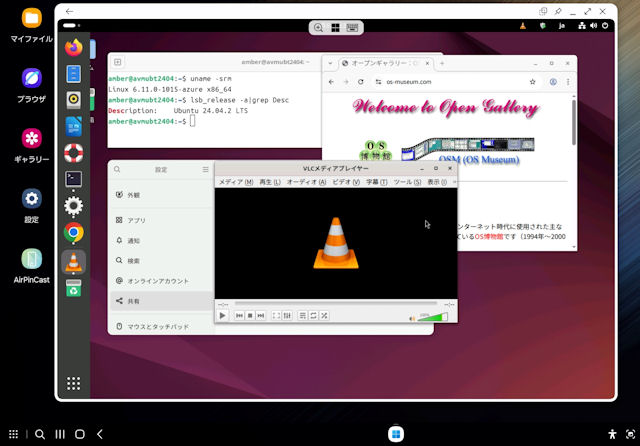Select 検索 in the settings sidebar
This screenshot has width=640, height=446.
pyautogui.click(x=162, y=260)
